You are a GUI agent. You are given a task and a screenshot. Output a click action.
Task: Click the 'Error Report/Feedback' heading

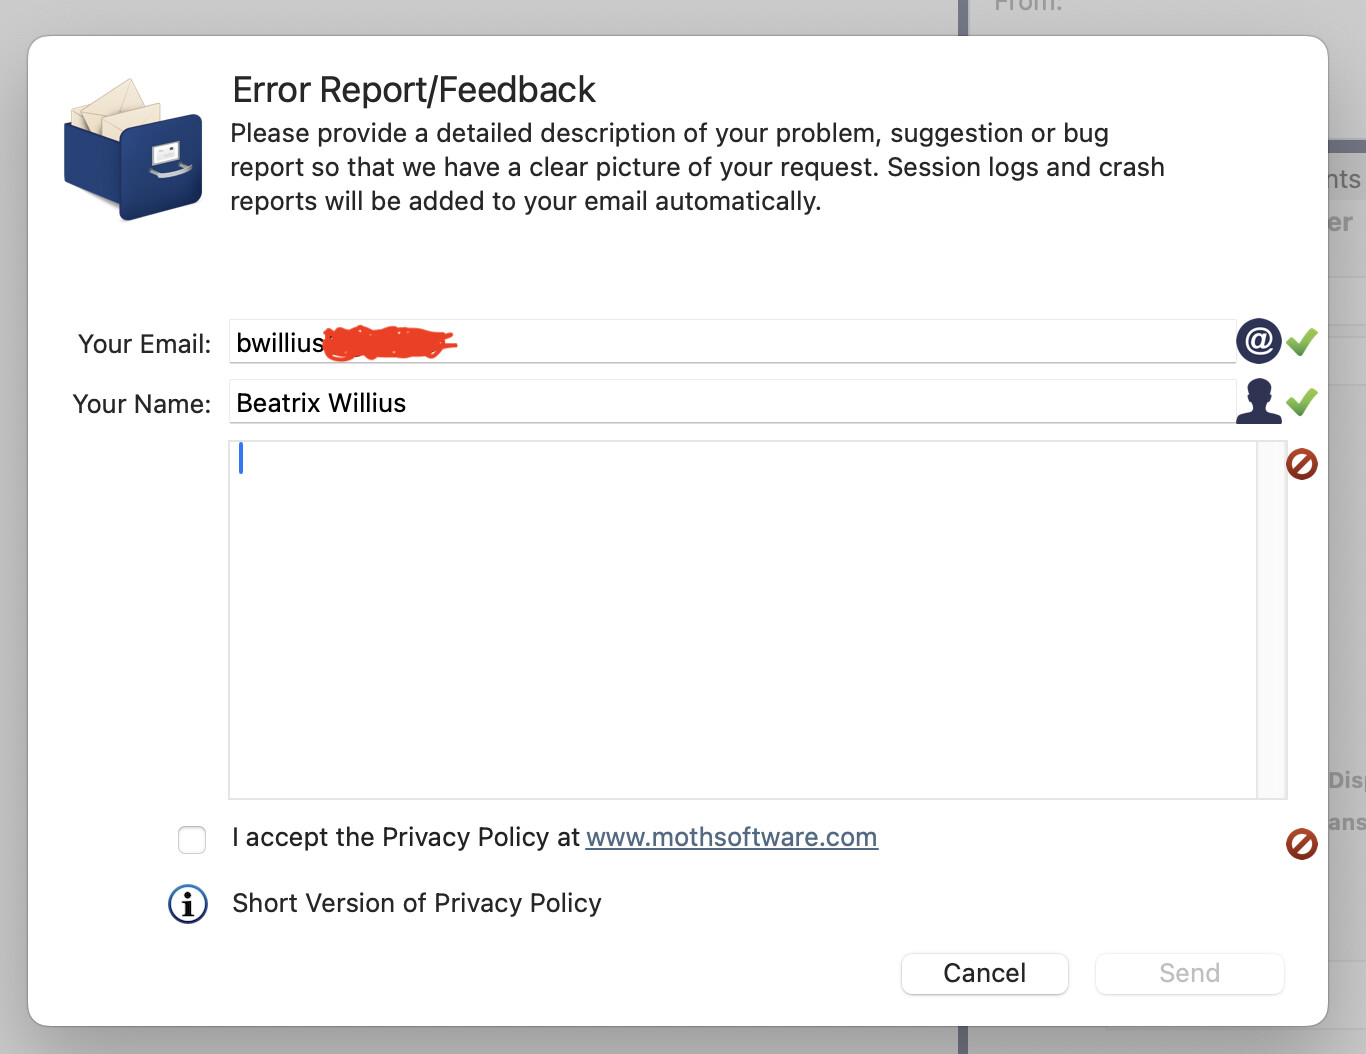point(414,90)
